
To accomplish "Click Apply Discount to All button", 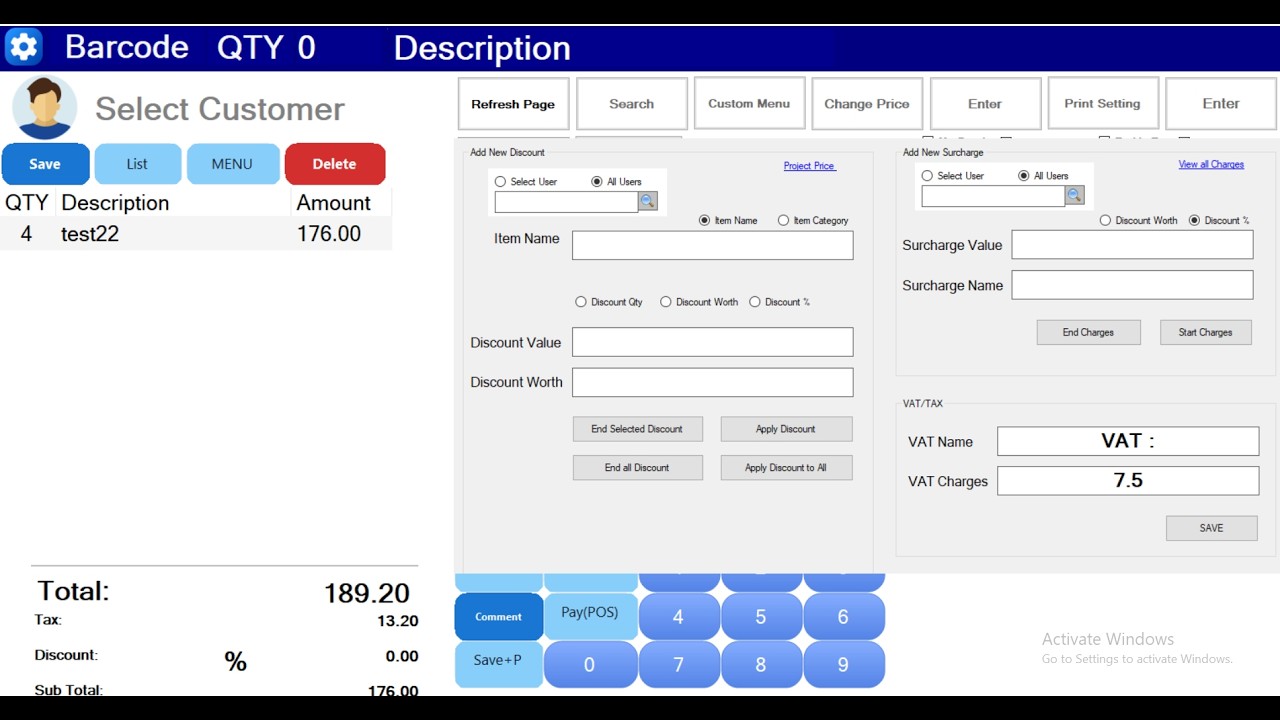I will coord(786,468).
